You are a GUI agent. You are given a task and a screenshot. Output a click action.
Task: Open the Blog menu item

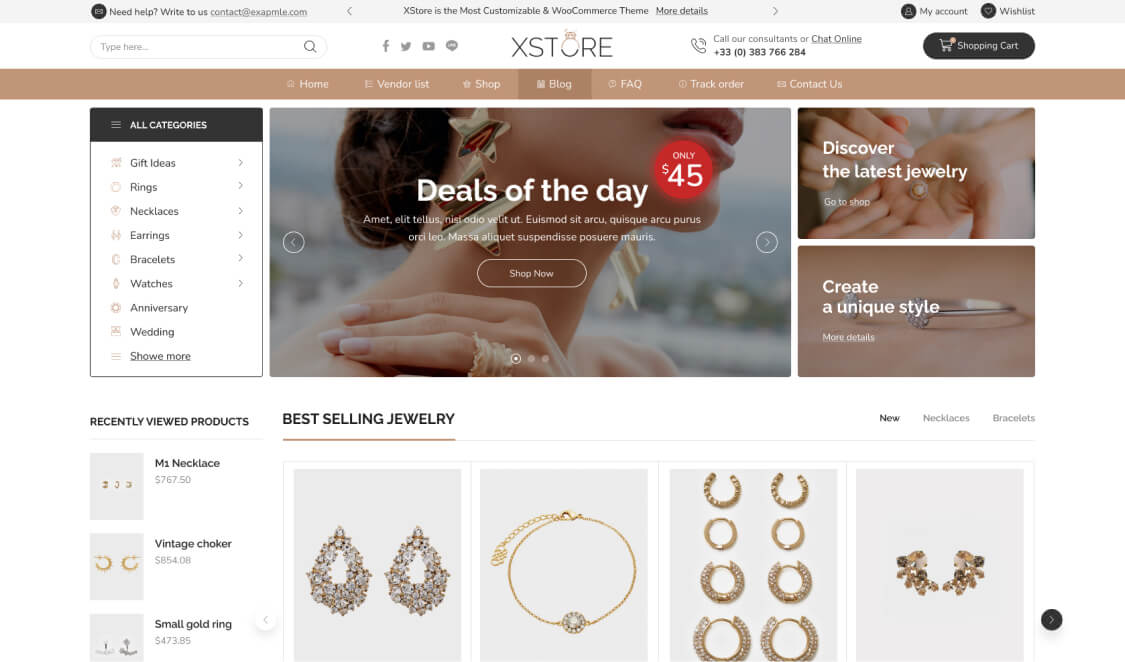555,84
